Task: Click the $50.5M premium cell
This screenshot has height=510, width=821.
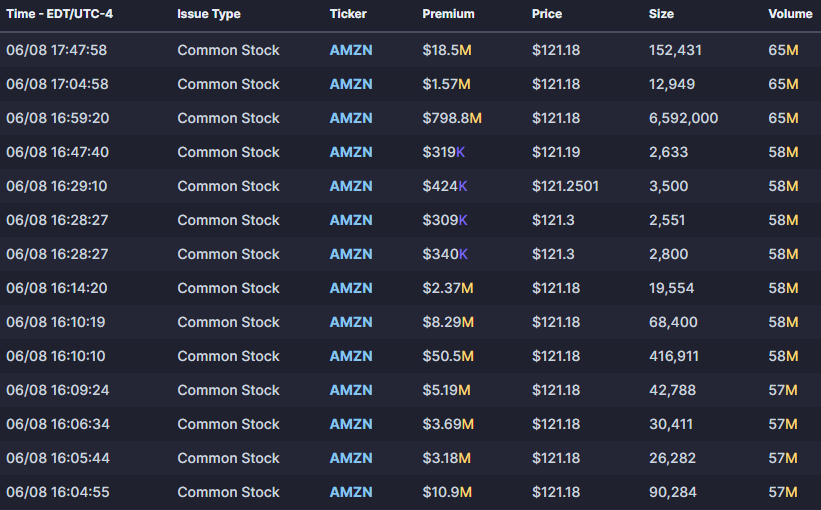Action: (448, 356)
